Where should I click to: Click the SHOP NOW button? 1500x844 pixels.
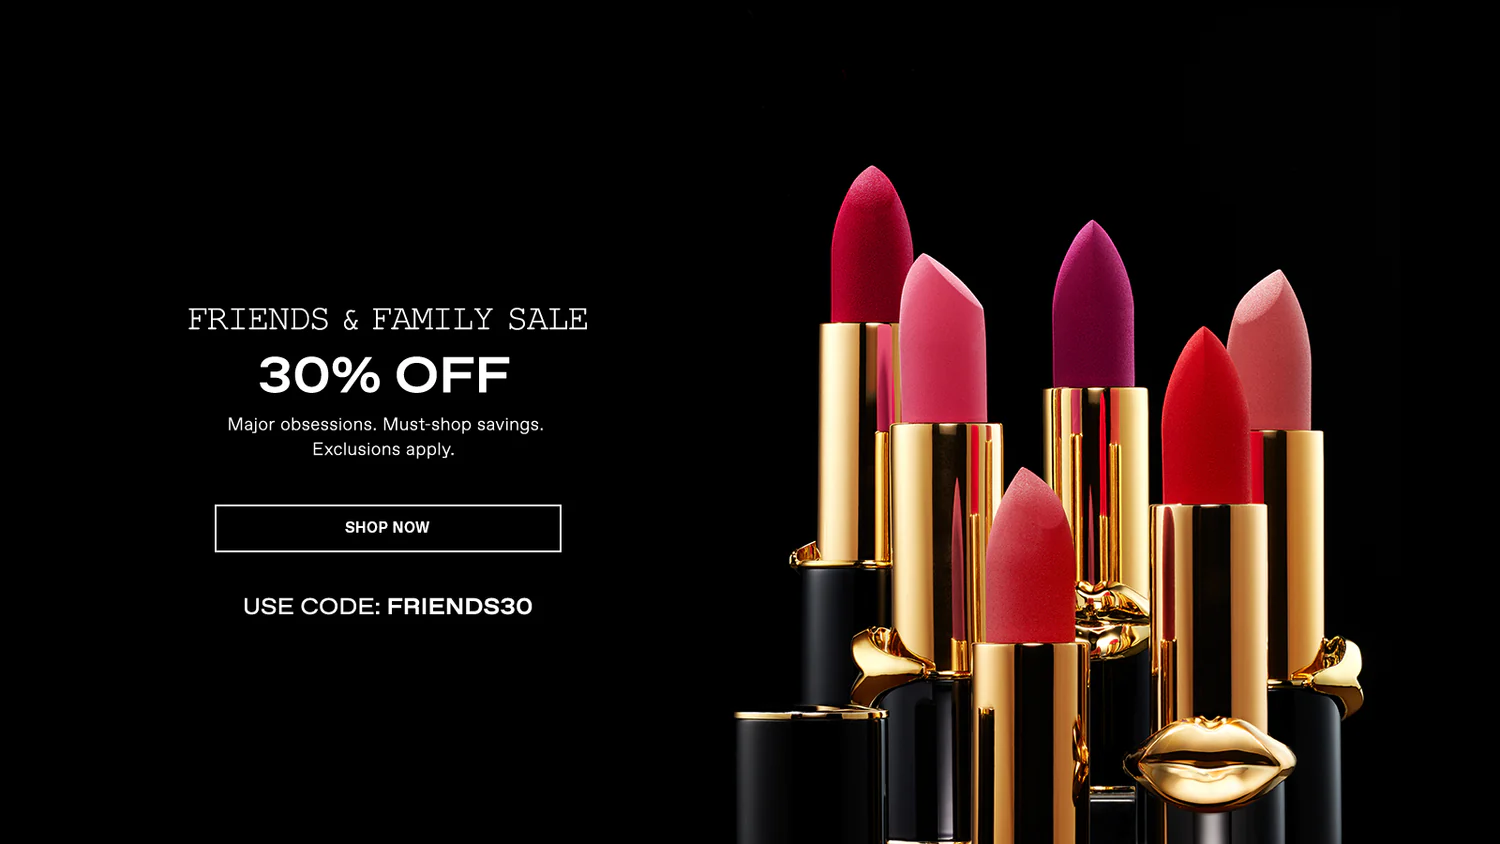[x=388, y=528]
